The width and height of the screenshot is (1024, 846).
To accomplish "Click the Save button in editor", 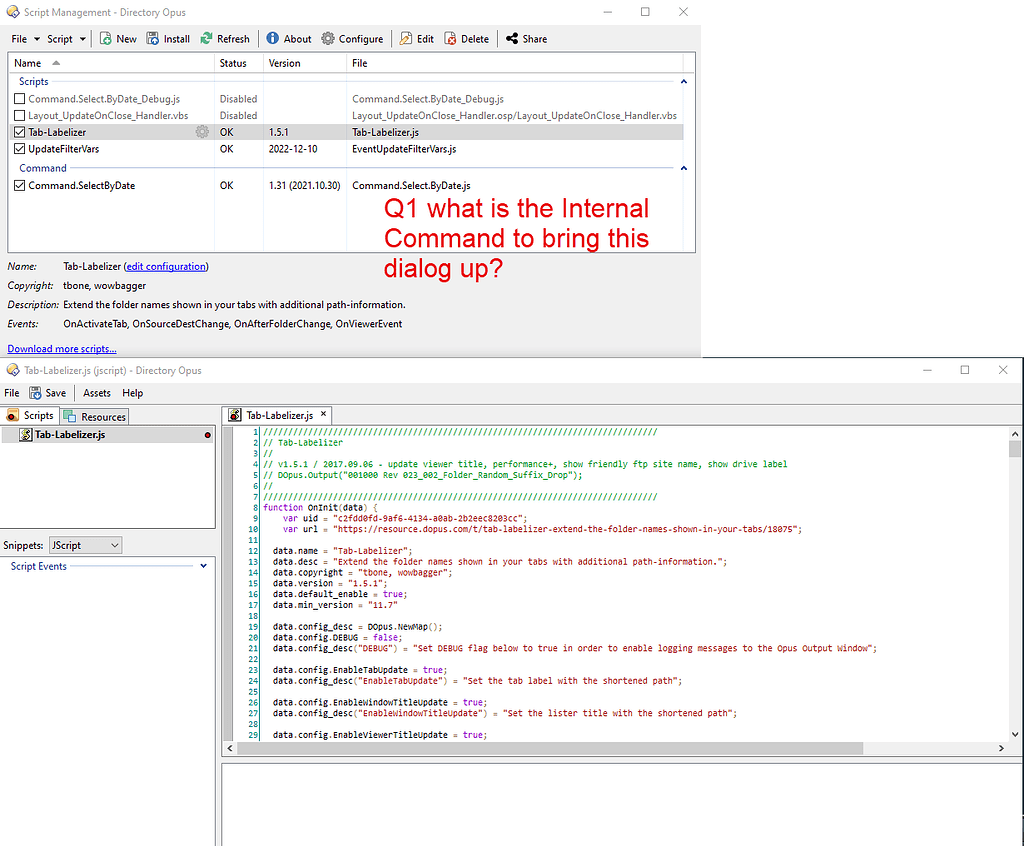I will click(48, 393).
